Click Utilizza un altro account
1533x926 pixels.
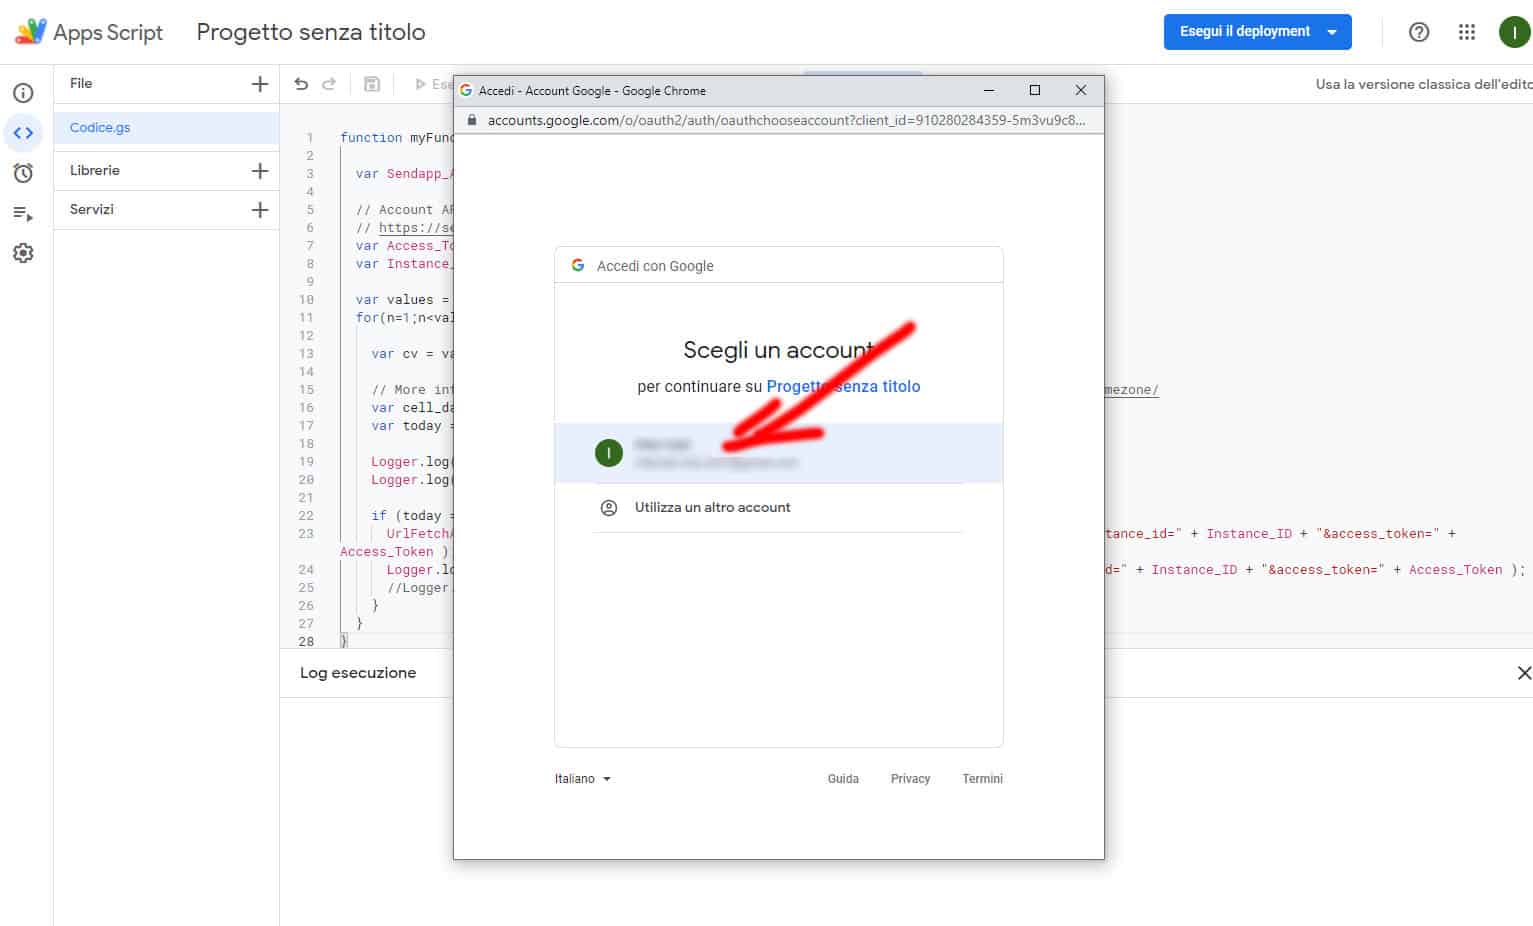point(712,507)
